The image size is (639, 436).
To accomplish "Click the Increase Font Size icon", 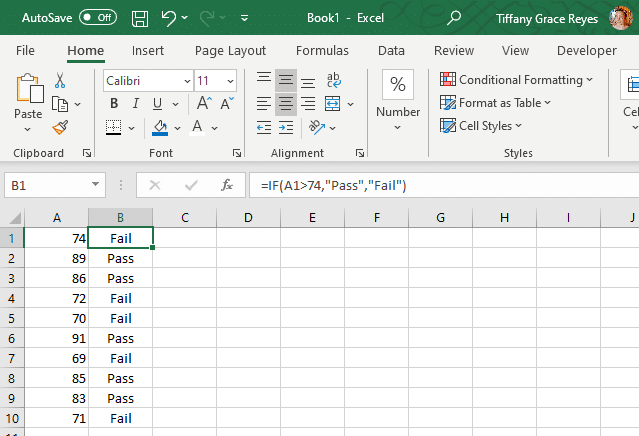I will tap(203, 103).
